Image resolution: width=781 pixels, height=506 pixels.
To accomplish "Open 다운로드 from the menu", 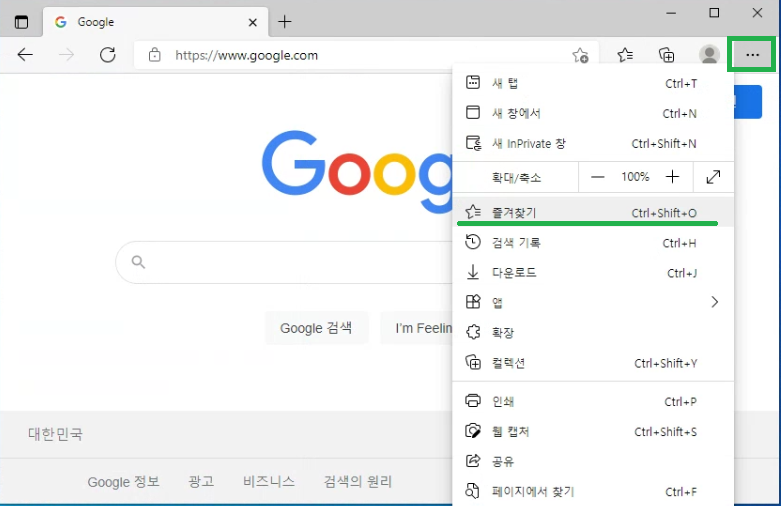I will [593, 273].
